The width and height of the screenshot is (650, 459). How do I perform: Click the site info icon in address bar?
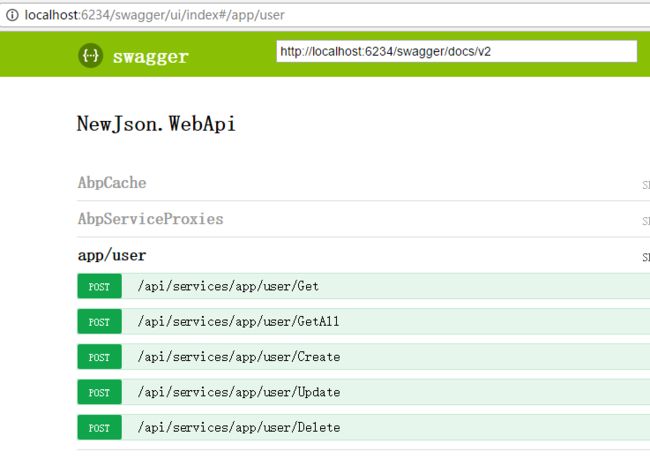click(x=12, y=15)
